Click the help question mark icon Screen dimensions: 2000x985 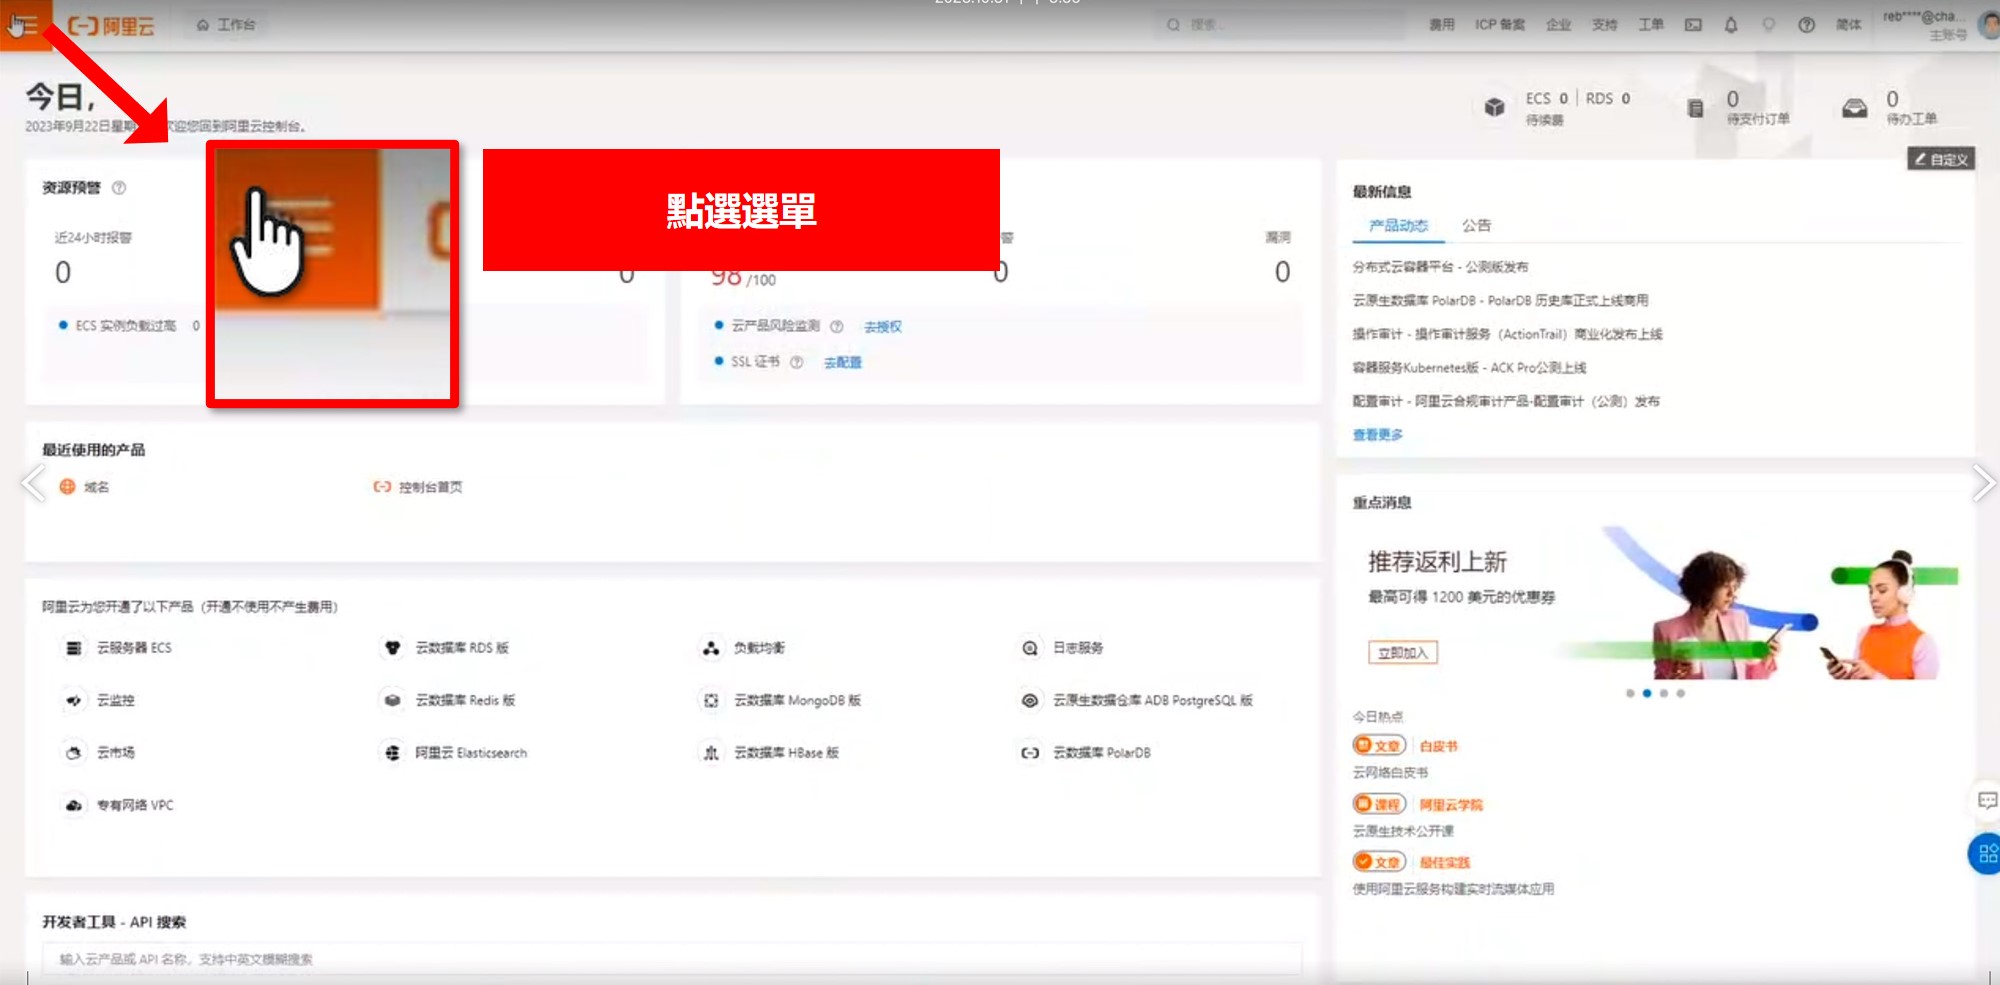point(1806,25)
